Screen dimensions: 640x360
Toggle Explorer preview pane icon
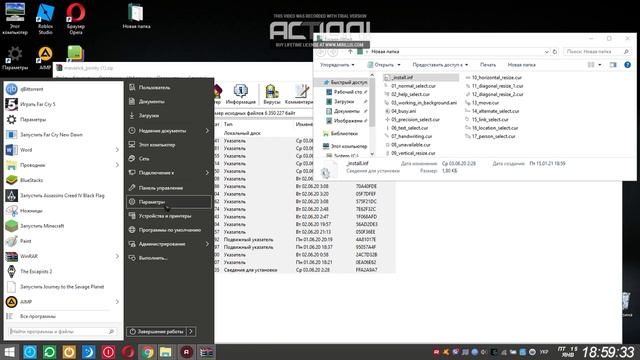(x=613, y=64)
